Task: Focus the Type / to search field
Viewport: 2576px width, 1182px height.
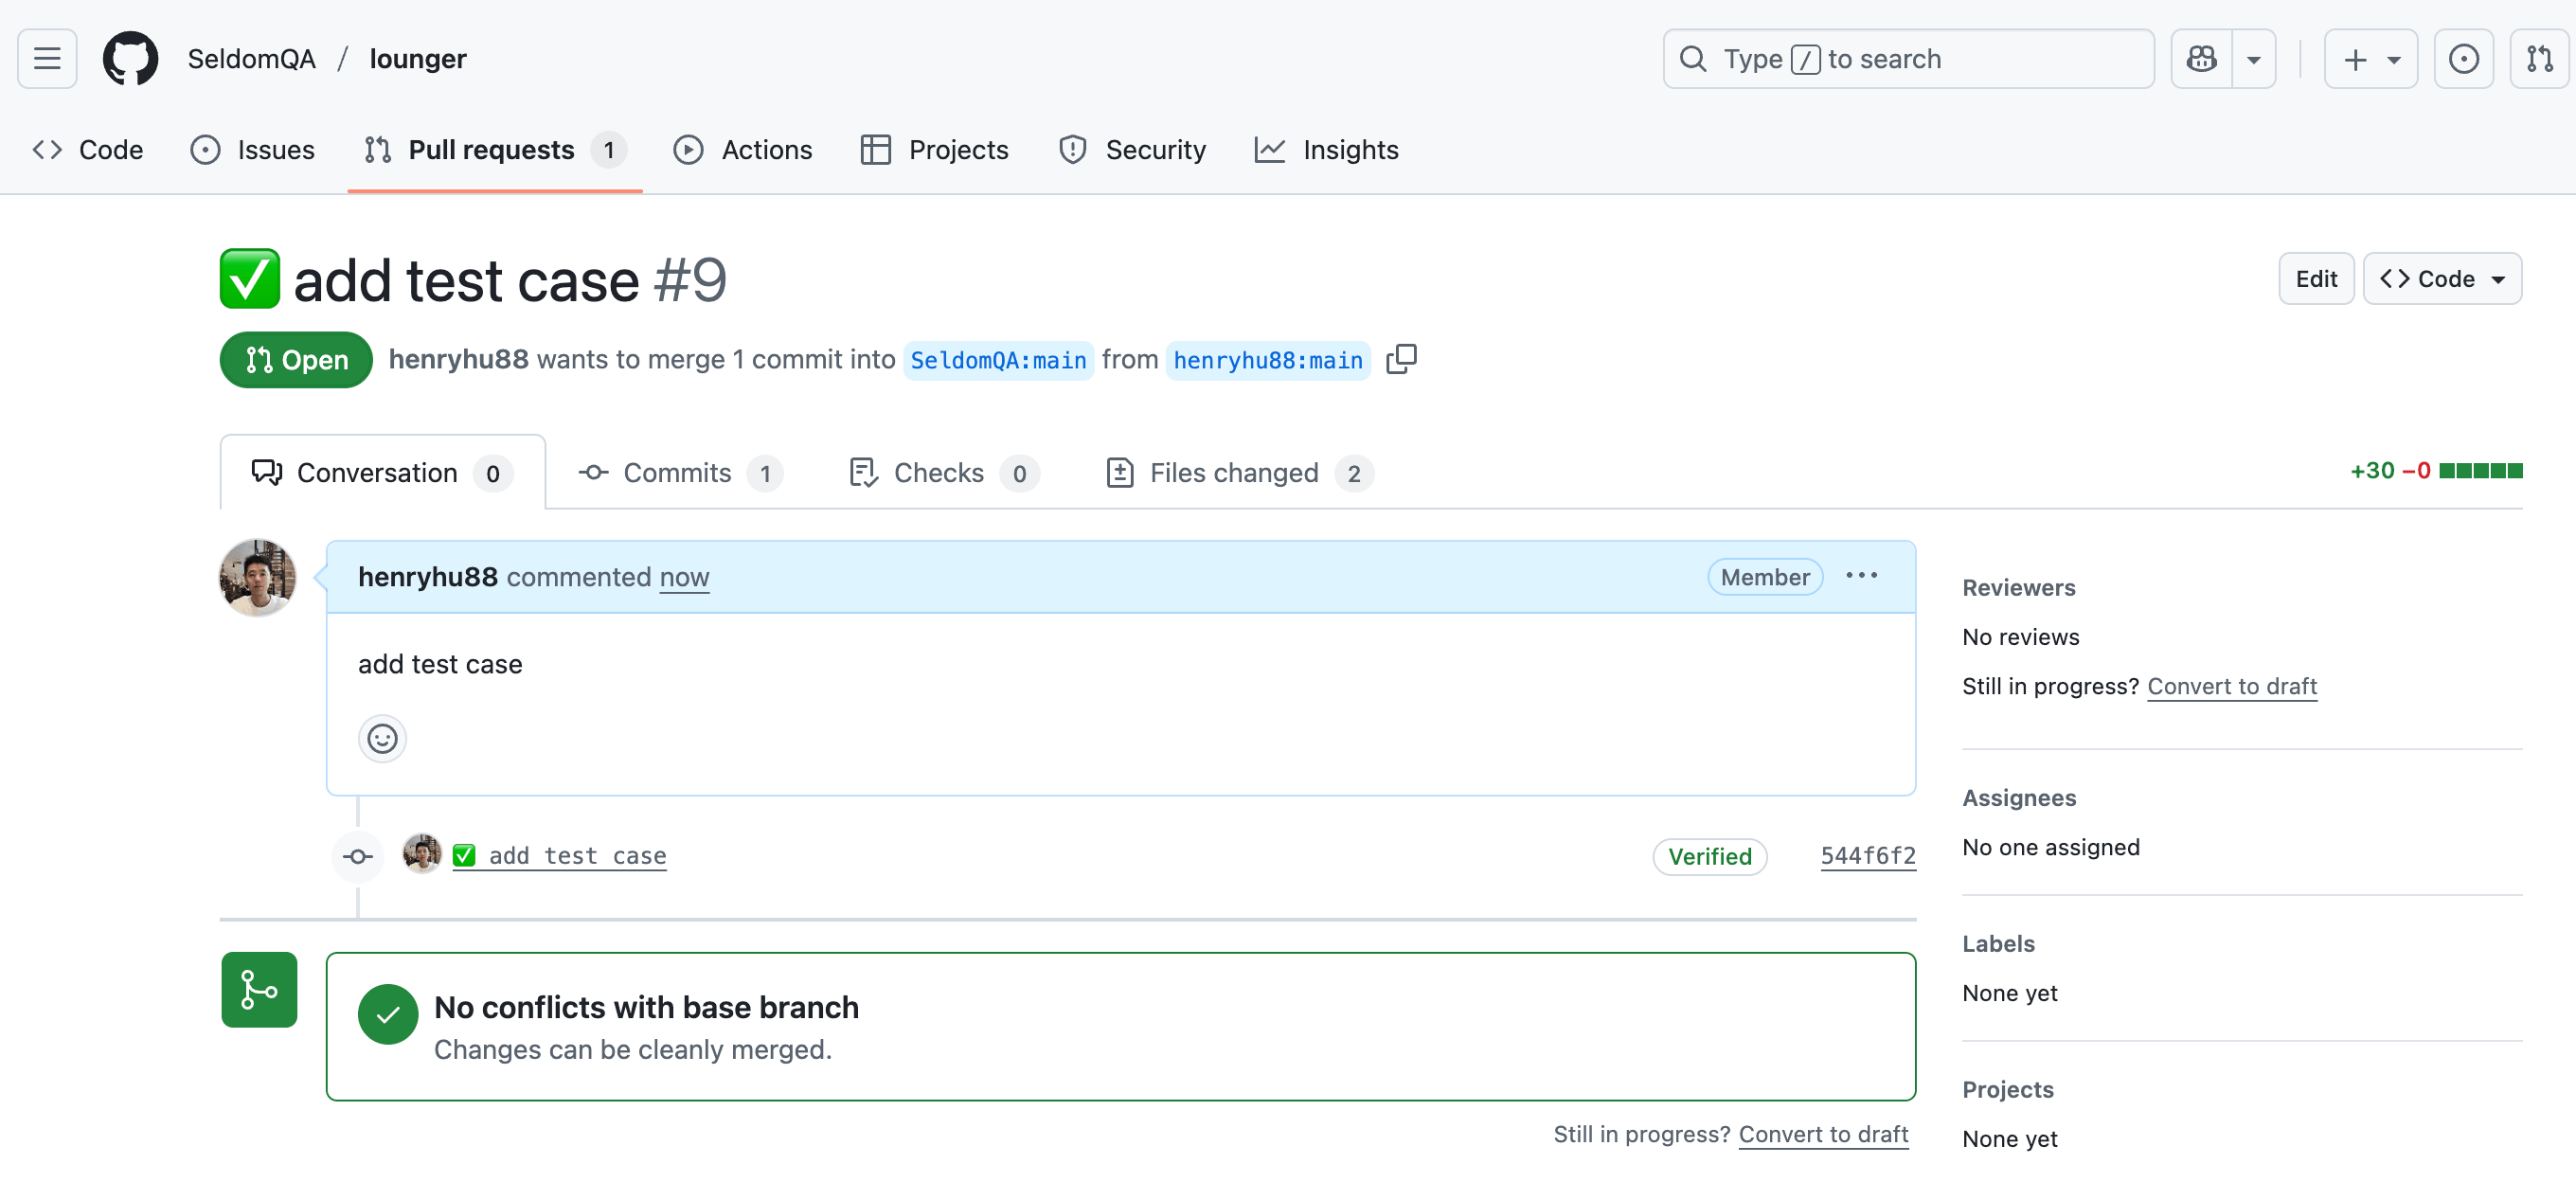Action: coord(1907,59)
